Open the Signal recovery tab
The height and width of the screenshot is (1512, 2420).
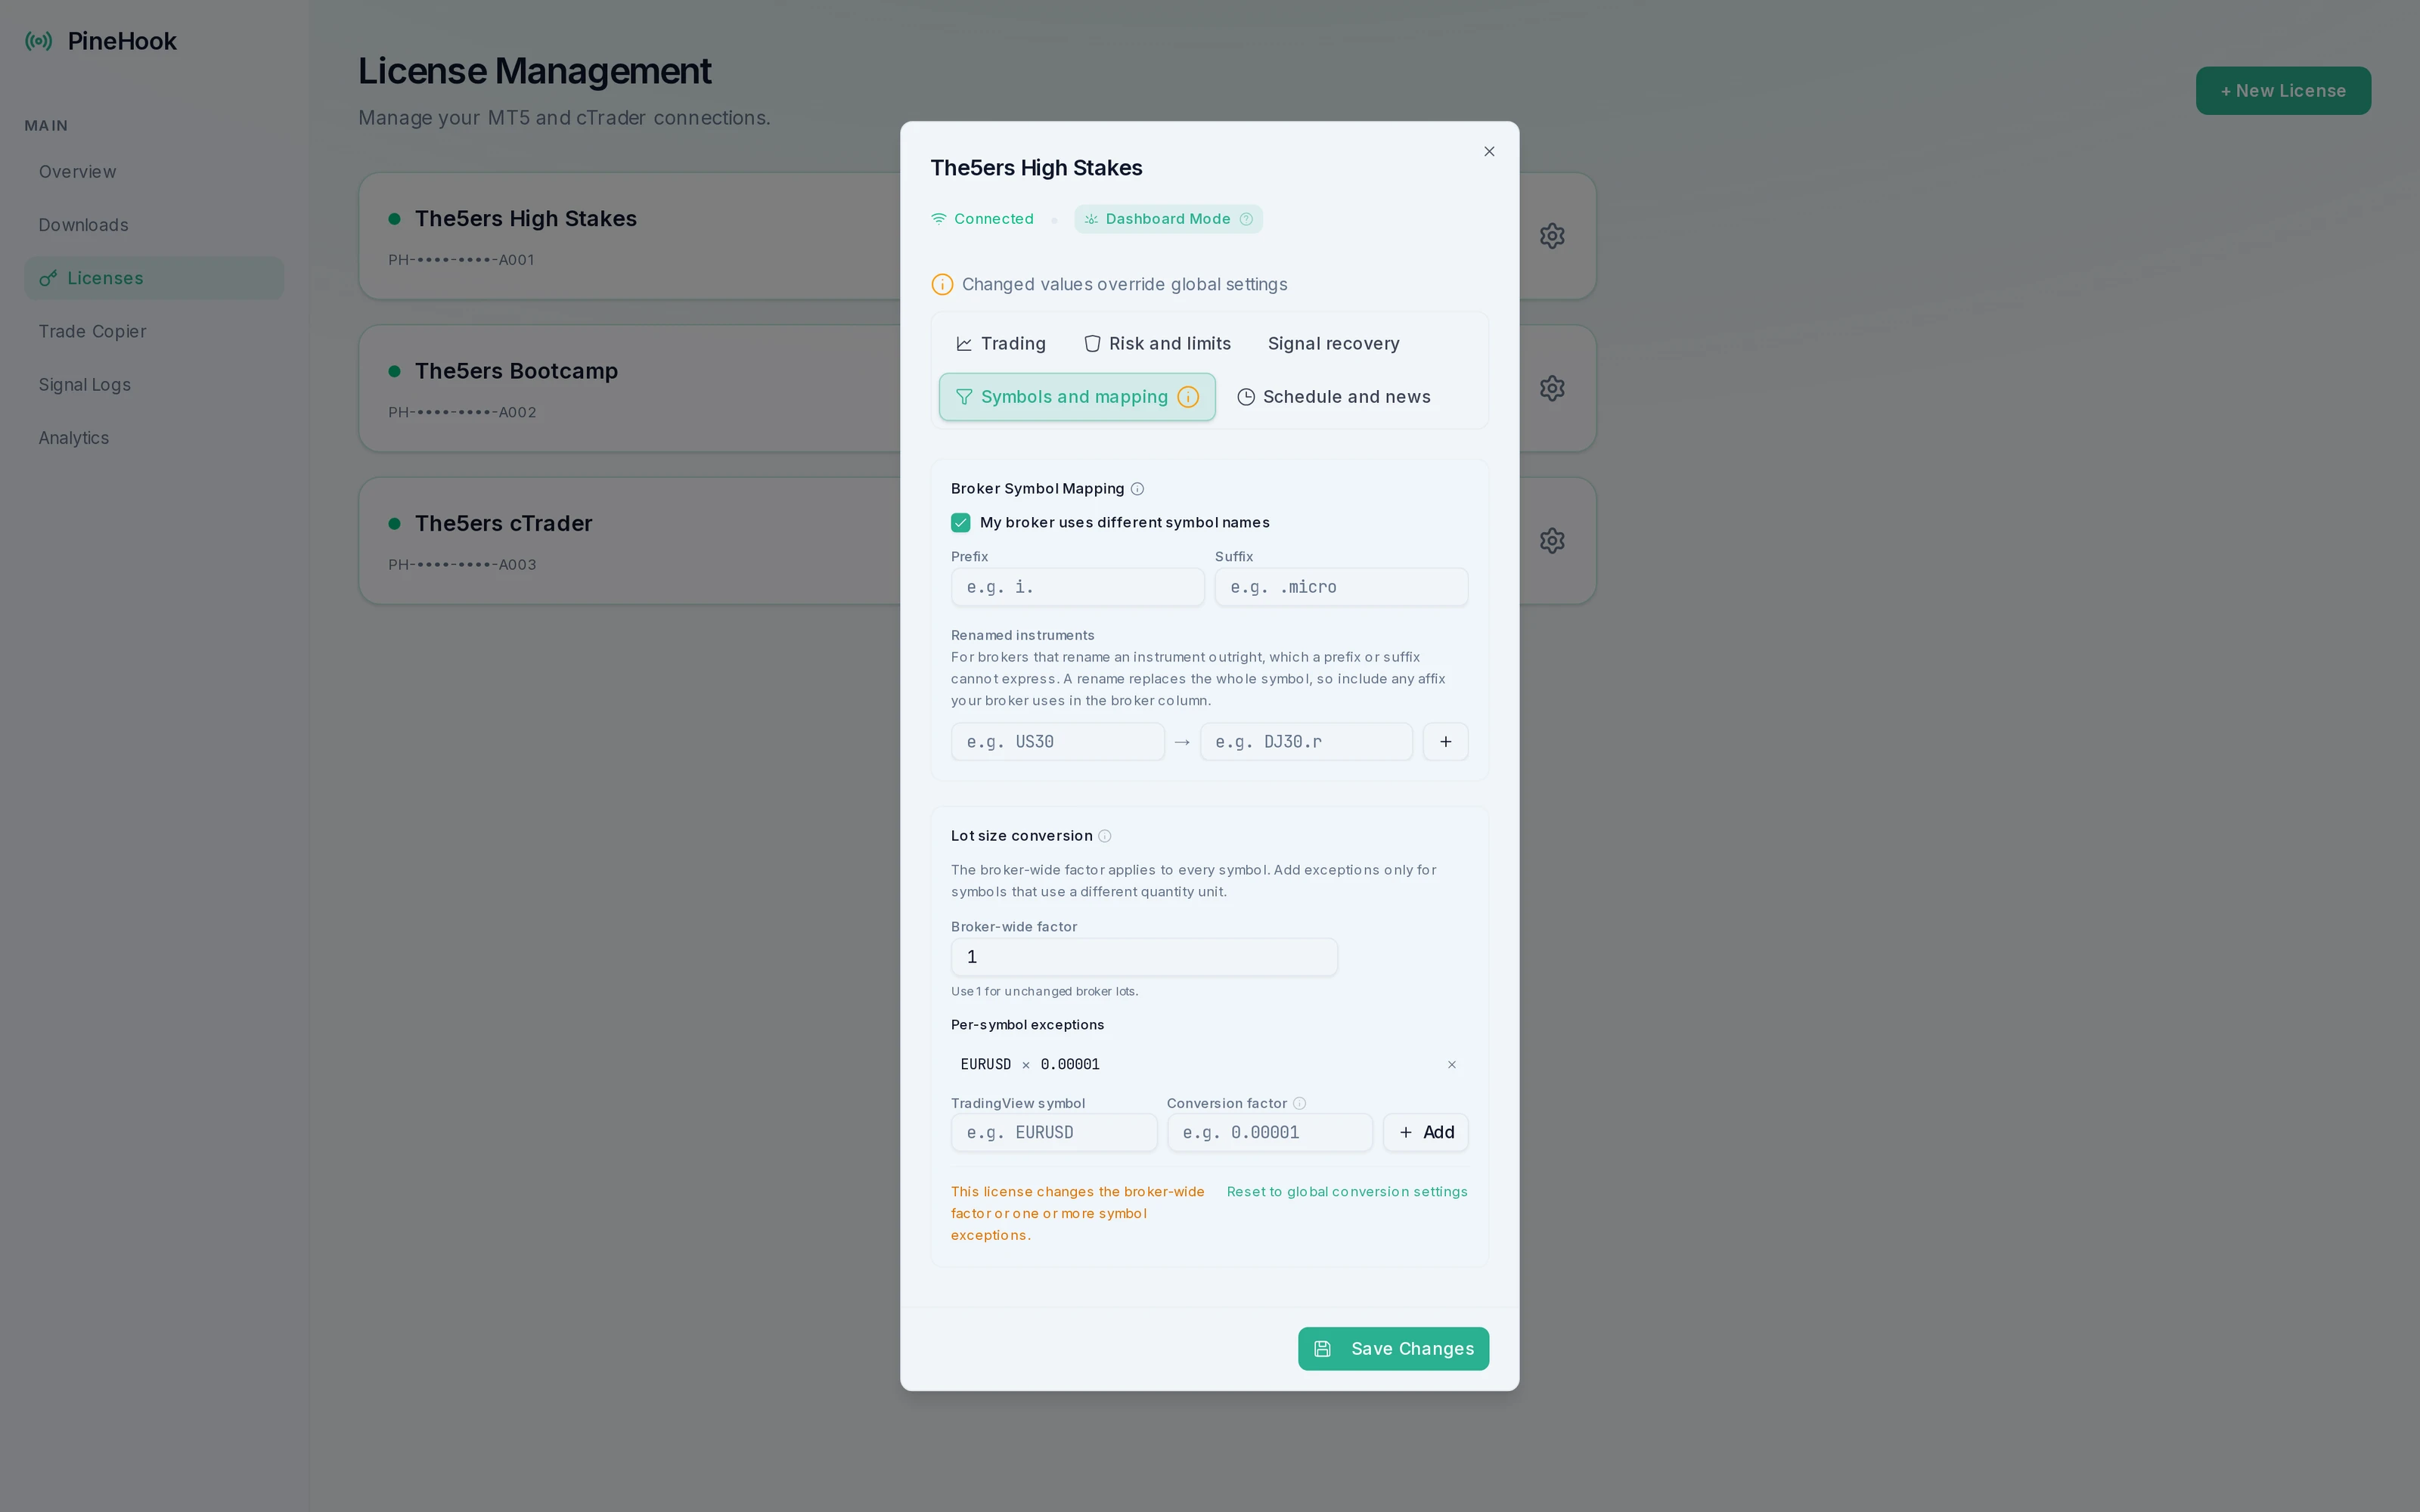(1333, 344)
